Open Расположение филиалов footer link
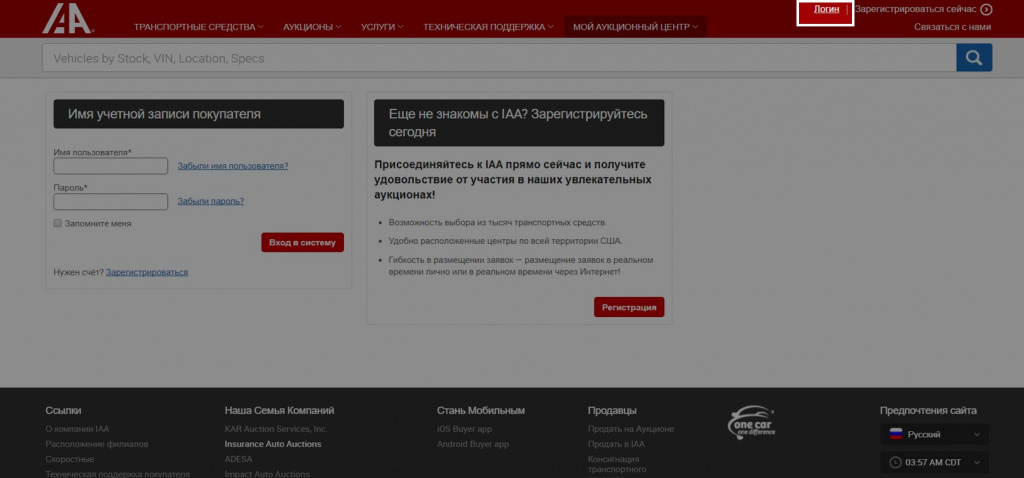This screenshot has width=1024, height=478. click(x=97, y=444)
